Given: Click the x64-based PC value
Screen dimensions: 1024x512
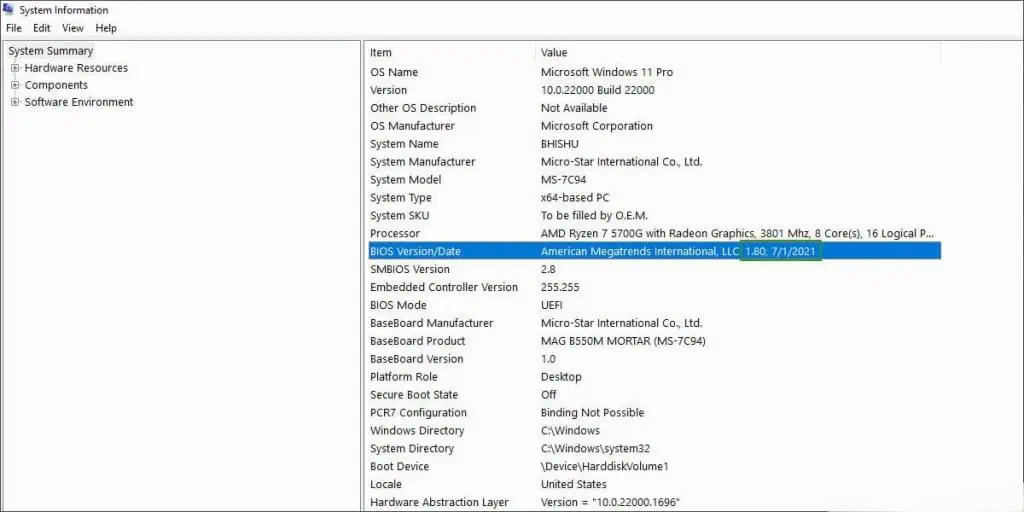Looking at the screenshot, I should [x=575, y=198].
